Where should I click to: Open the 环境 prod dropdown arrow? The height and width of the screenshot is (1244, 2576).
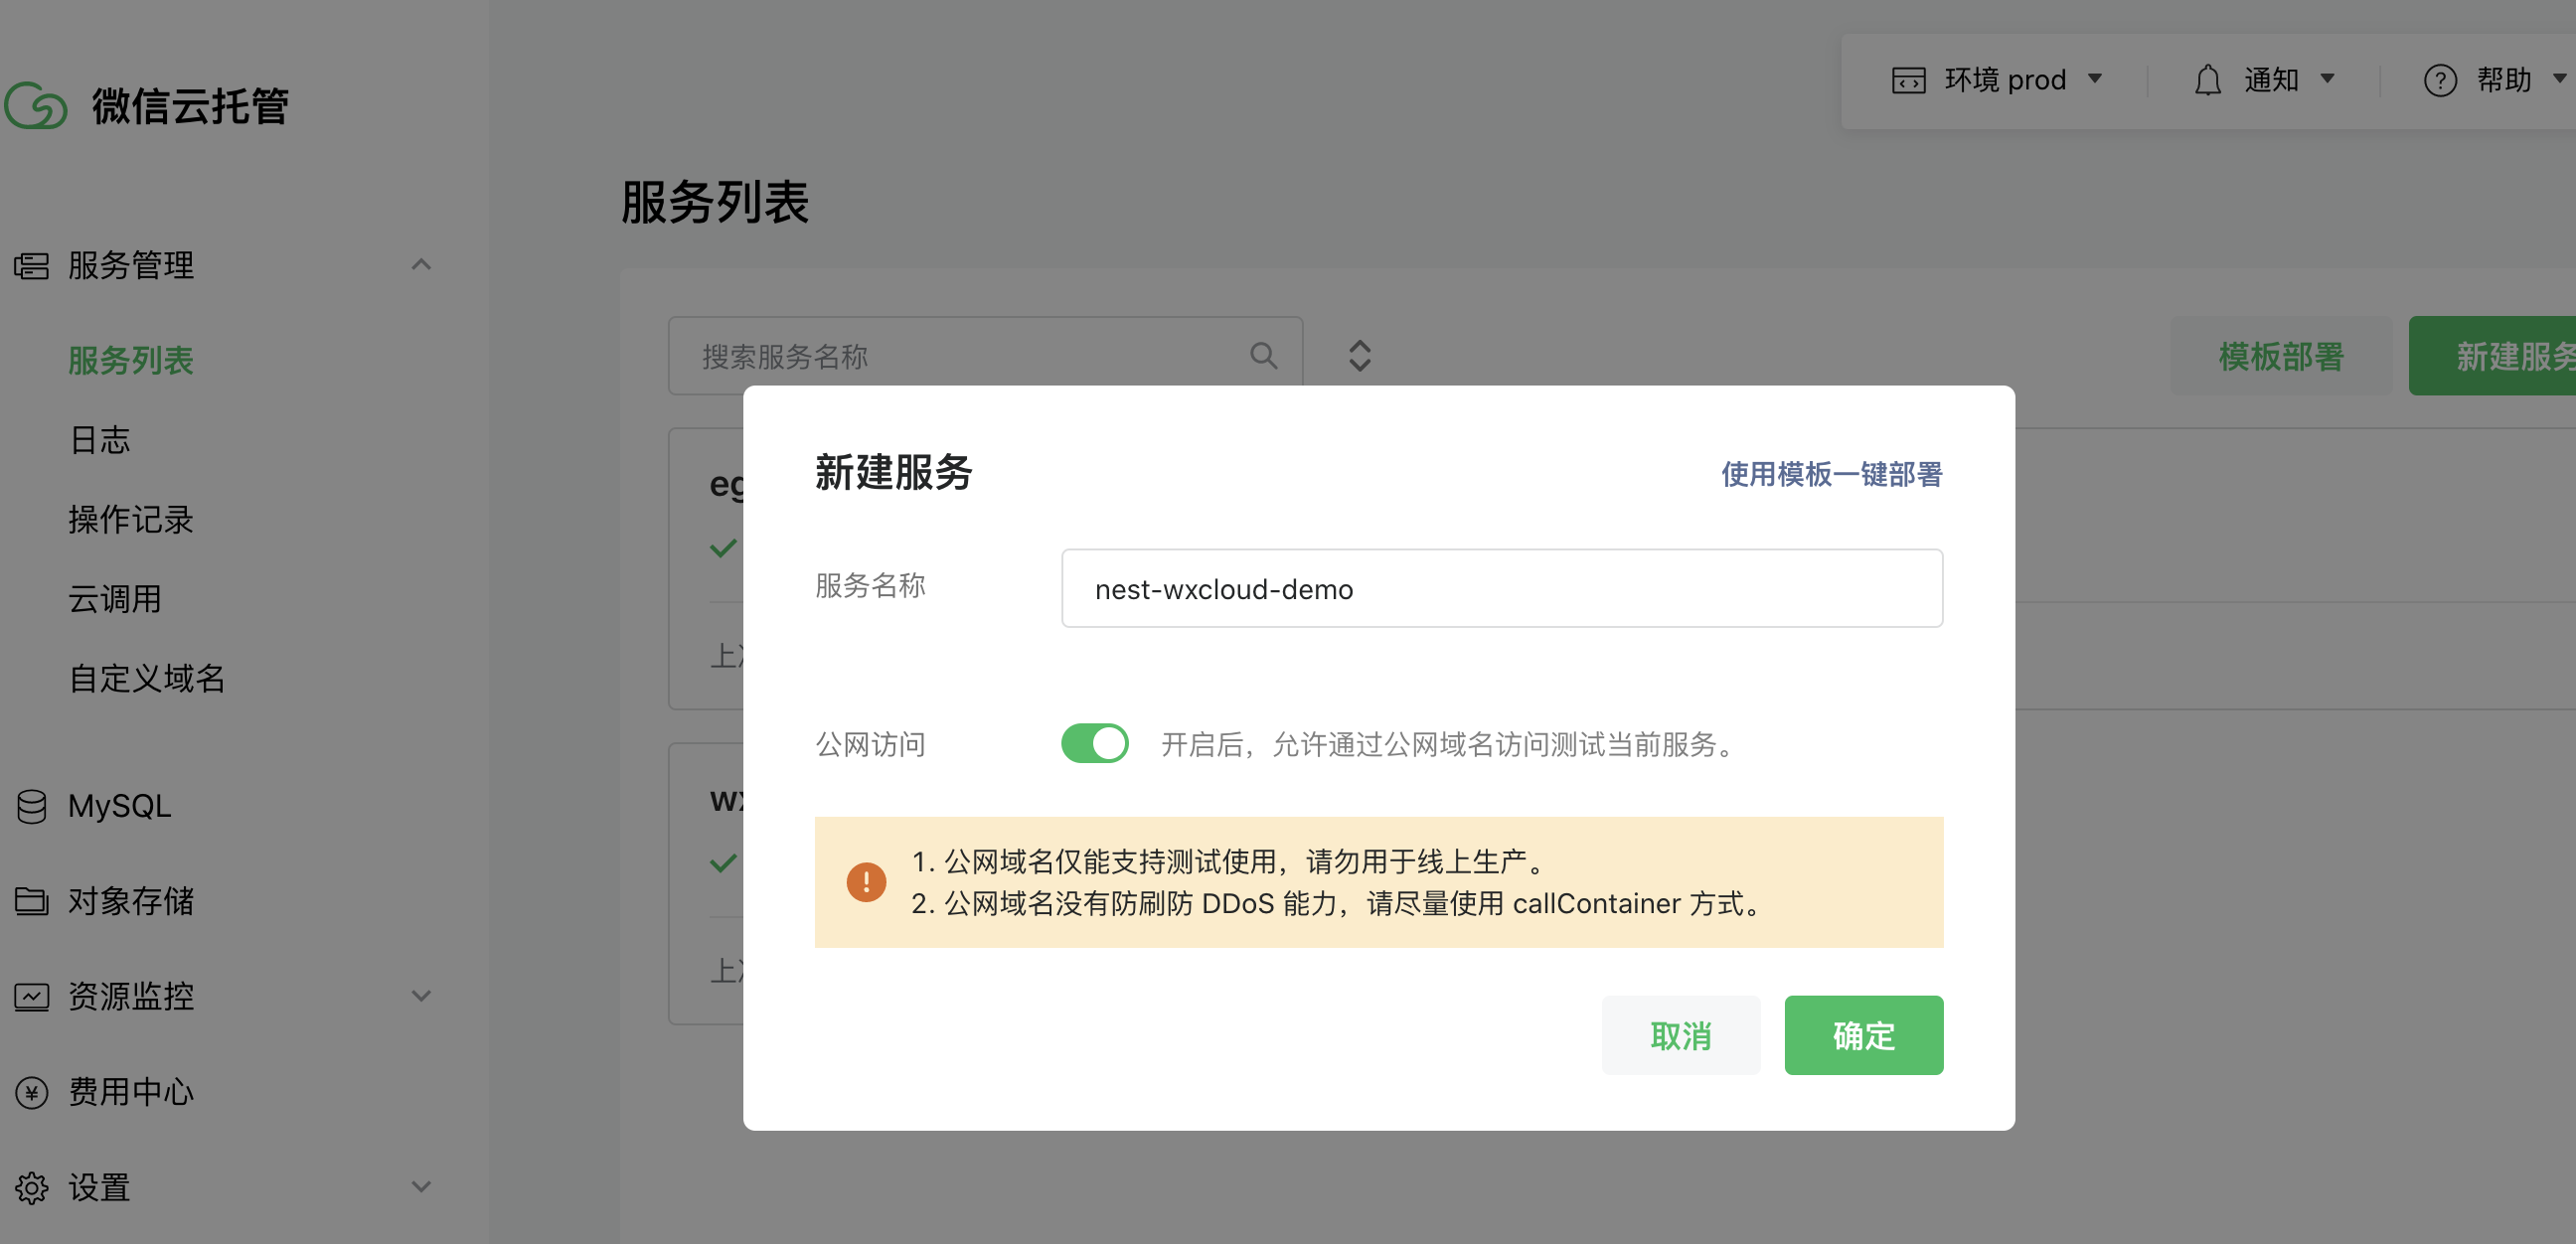(2095, 79)
